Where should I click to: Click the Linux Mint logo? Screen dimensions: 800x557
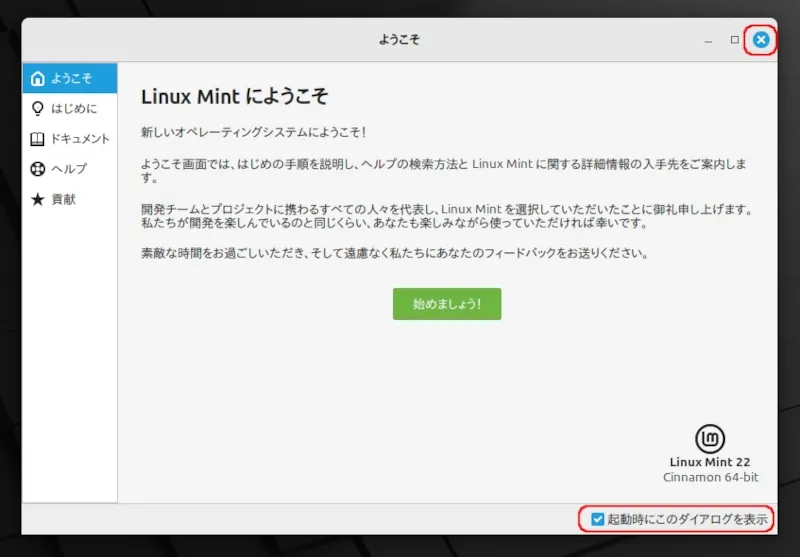click(x=709, y=438)
